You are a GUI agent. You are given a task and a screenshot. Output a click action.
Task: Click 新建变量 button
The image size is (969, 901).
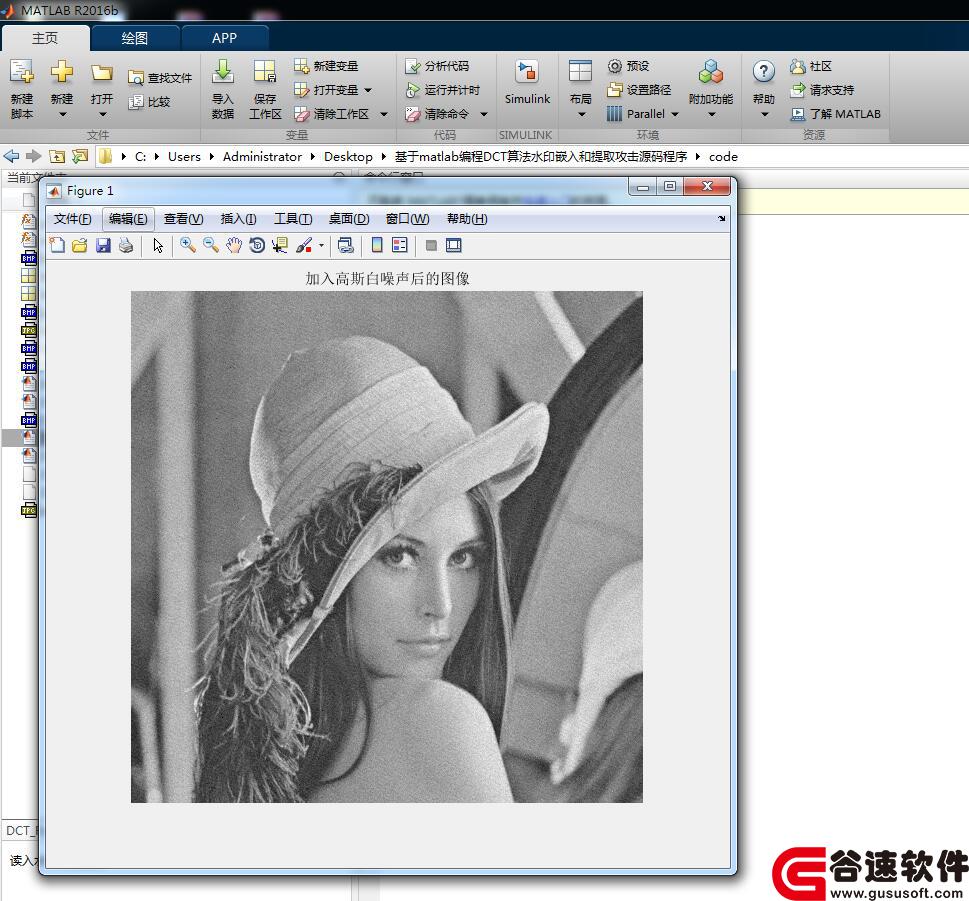[326, 66]
